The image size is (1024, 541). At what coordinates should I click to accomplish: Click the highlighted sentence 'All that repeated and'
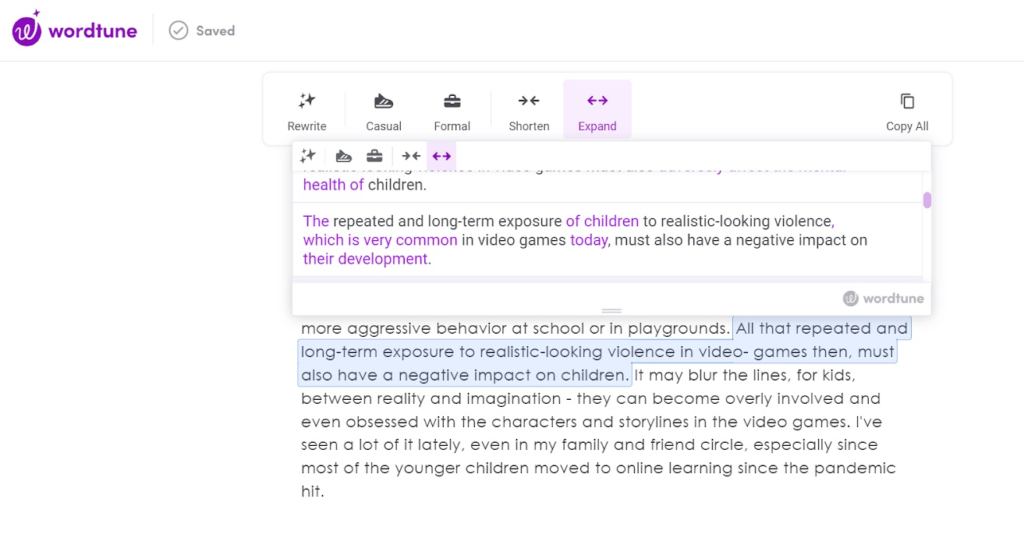[822, 328]
